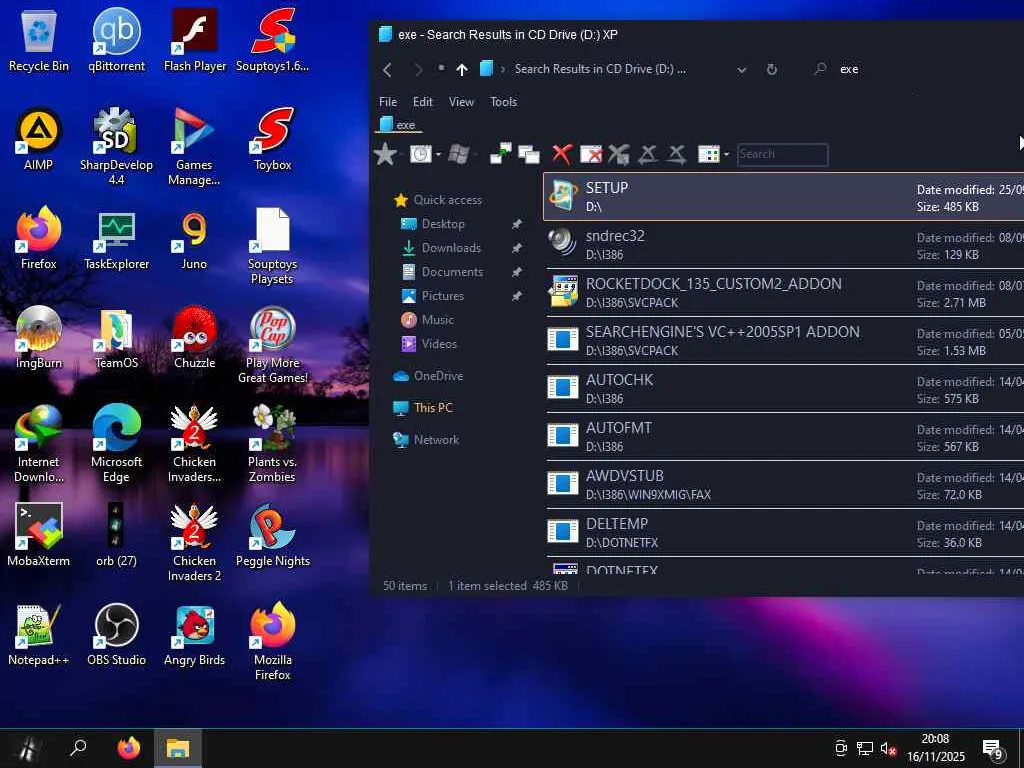1024x768 pixels.
Task: Open the Tools menu
Action: 503,102
